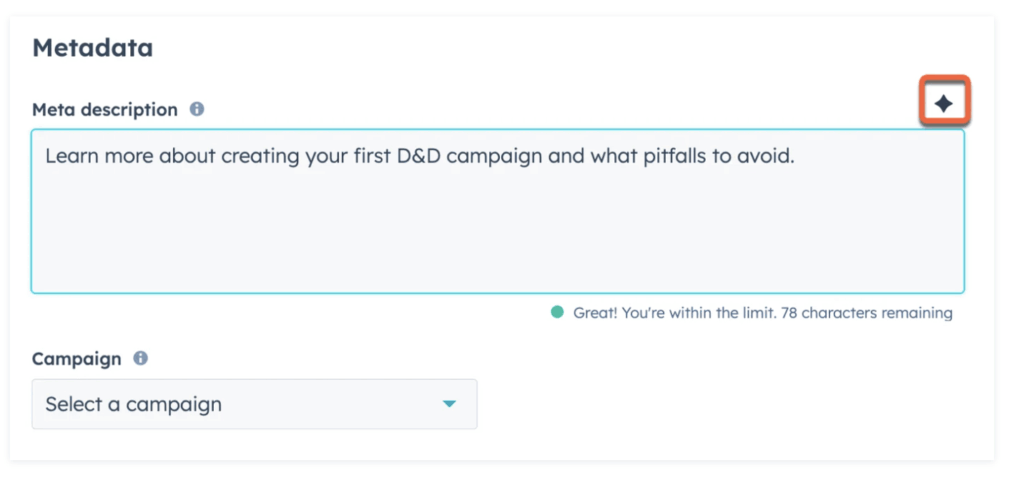Click the "Great! You're within the limit" message
1024x478 pixels.
675,313
